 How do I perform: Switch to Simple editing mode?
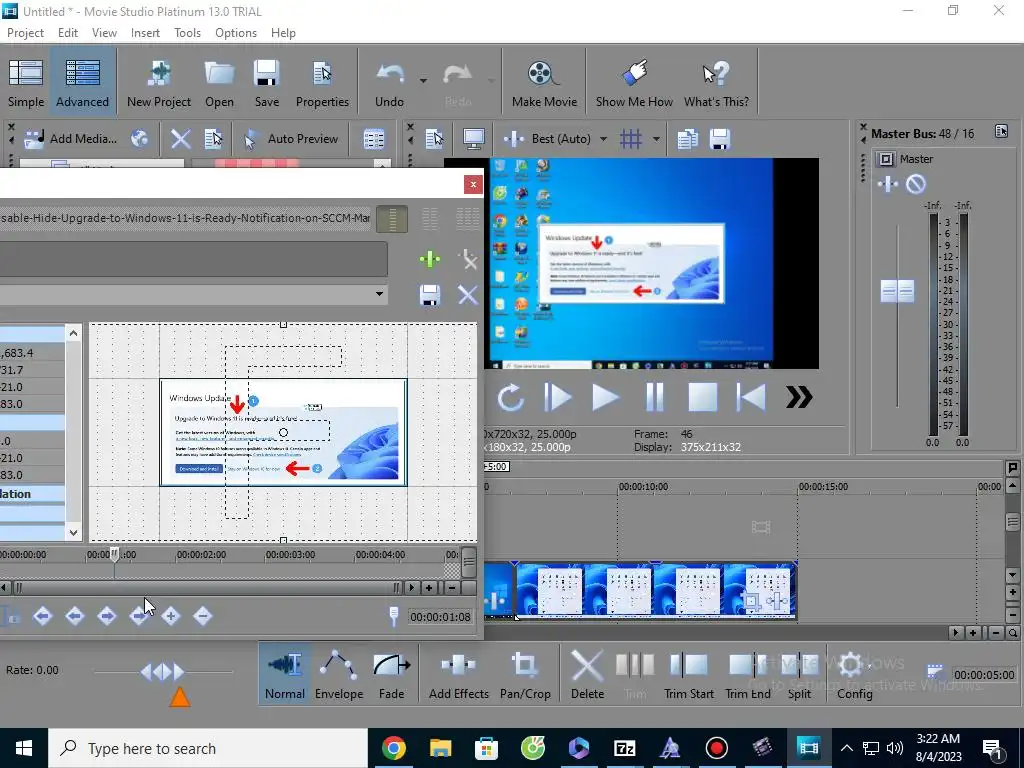pyautogui.click(x=26, y=82)
